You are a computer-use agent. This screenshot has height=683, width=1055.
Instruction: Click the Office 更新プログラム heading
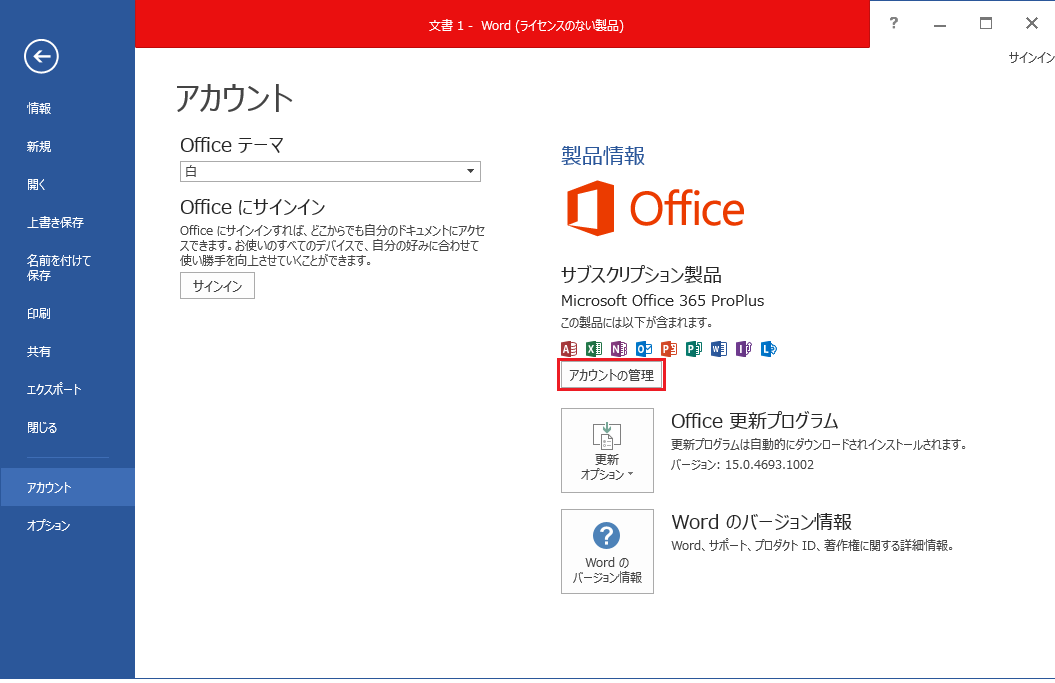[x=755, y=421]
